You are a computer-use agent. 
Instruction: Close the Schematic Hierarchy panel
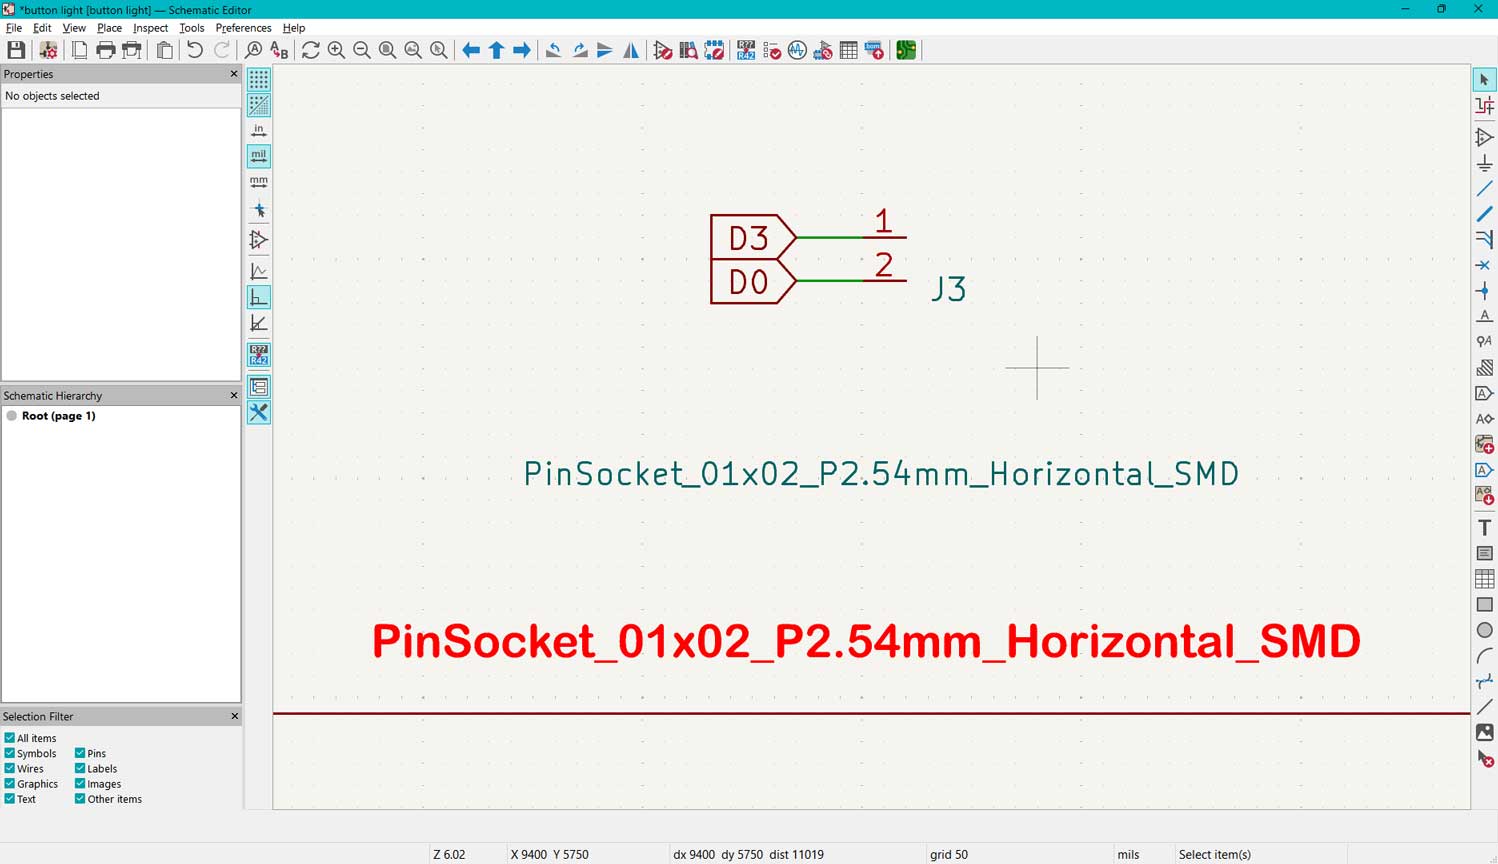[234, 395]
